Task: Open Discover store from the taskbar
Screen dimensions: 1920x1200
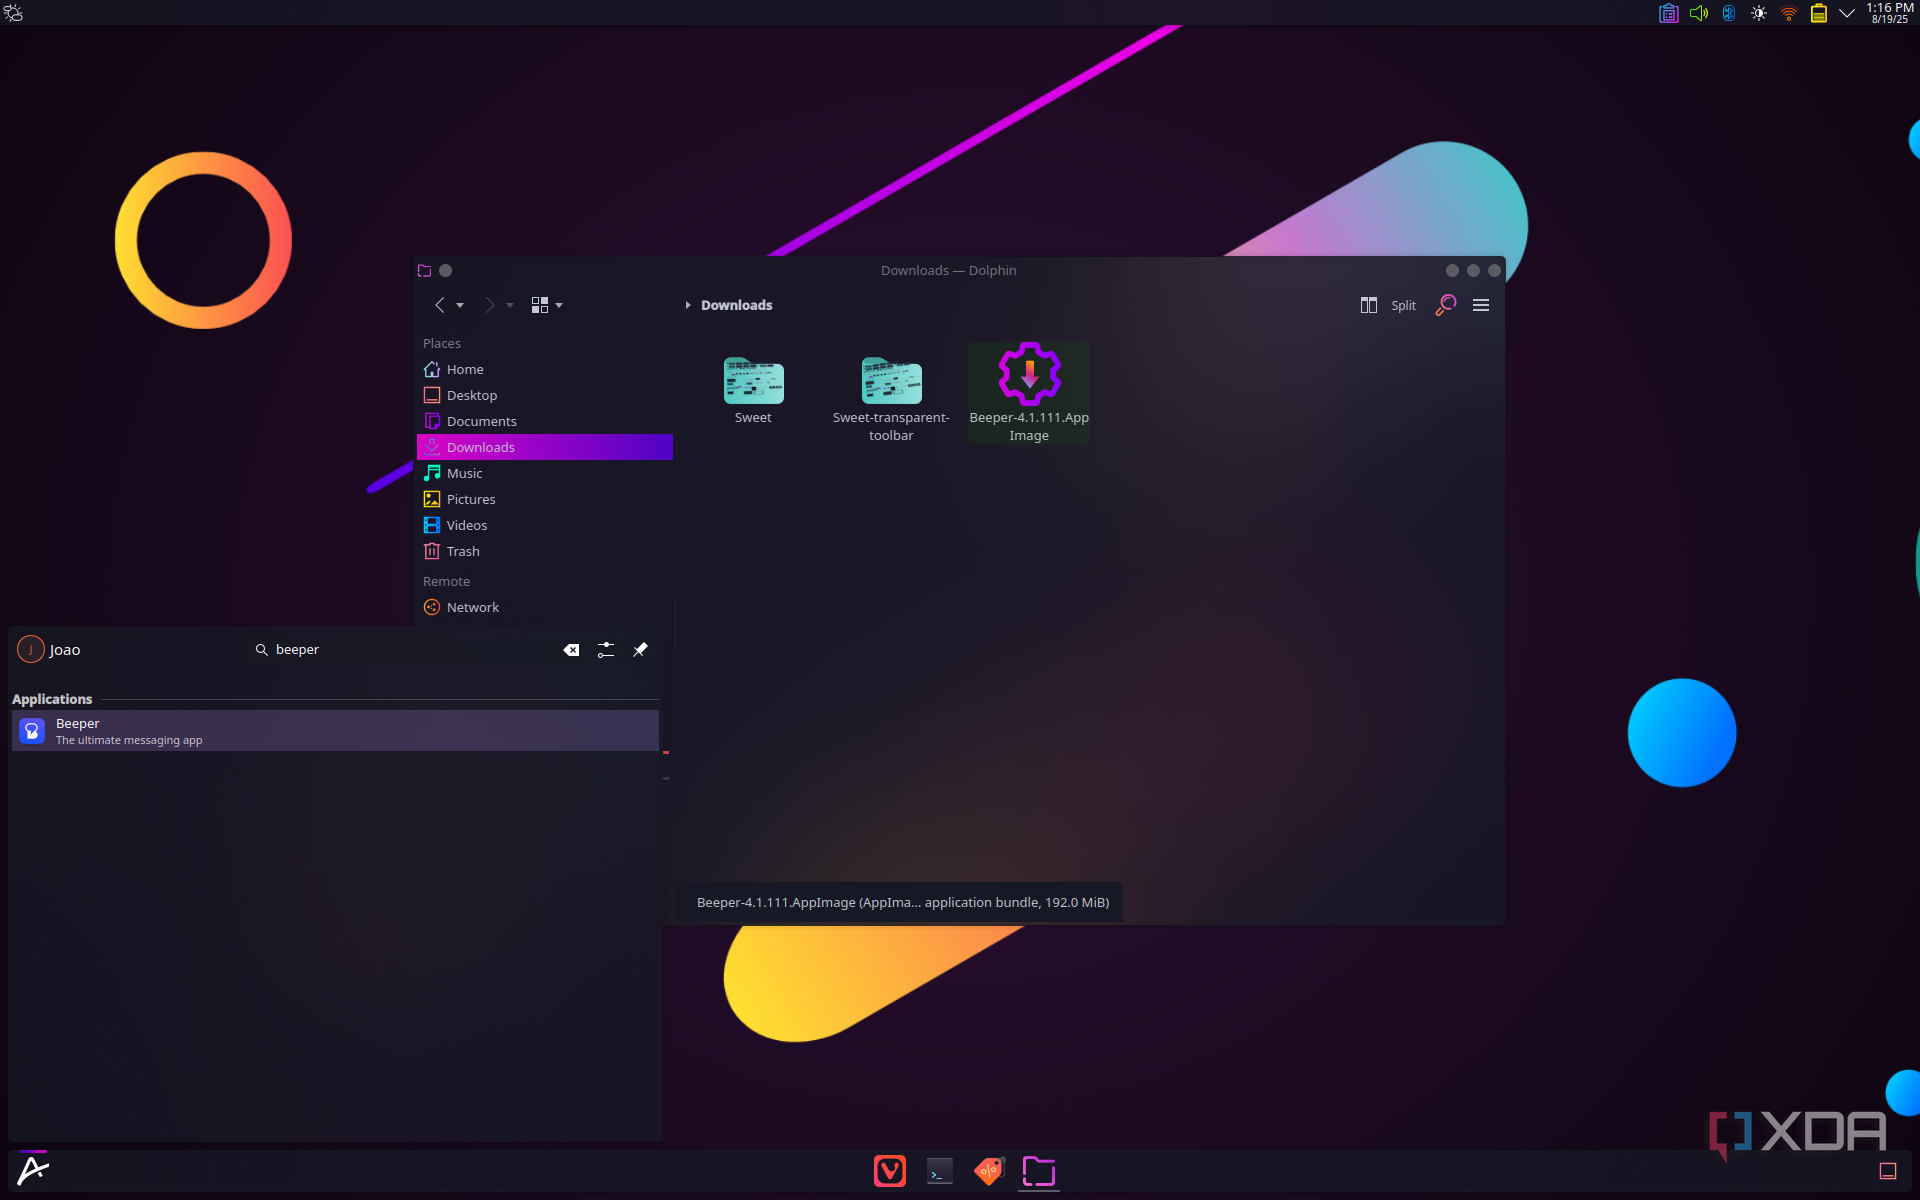Action: 990,1171
